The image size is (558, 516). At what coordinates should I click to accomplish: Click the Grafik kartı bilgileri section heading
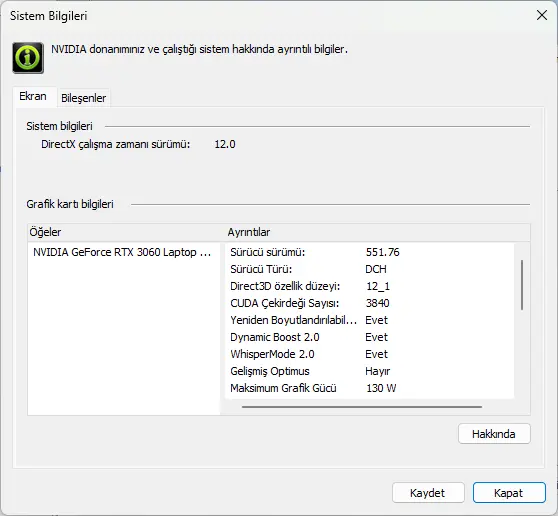tap(70, 204)
